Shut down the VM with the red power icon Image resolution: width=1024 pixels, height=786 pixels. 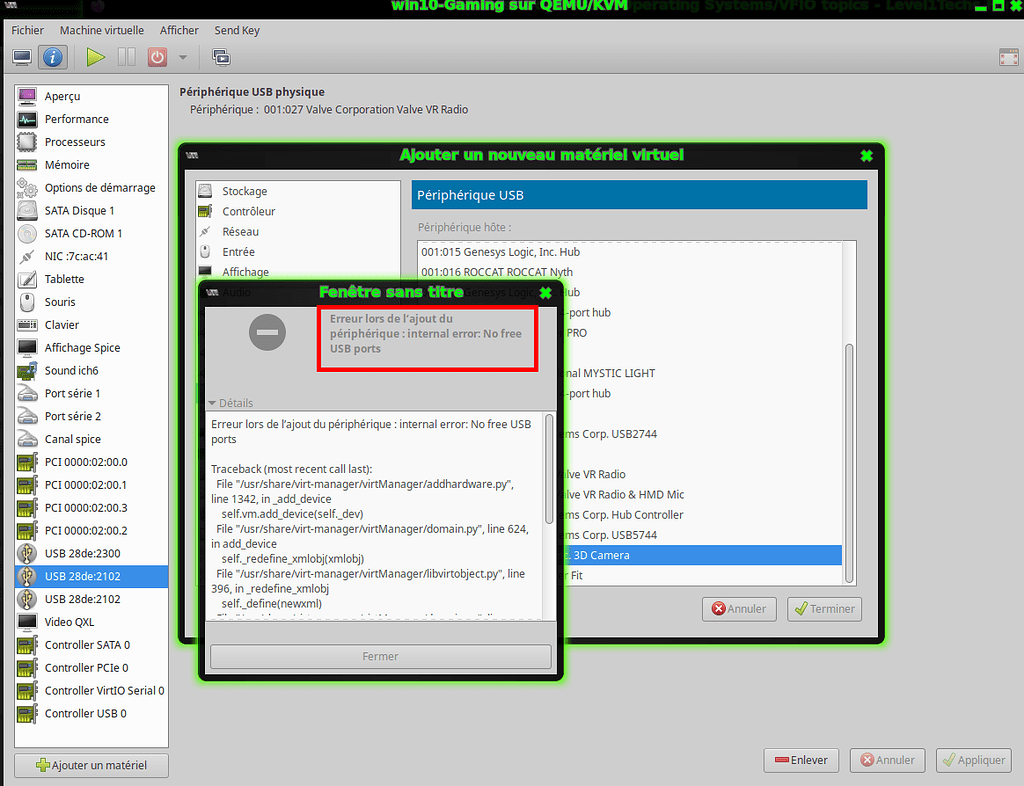tap(156, 57)
